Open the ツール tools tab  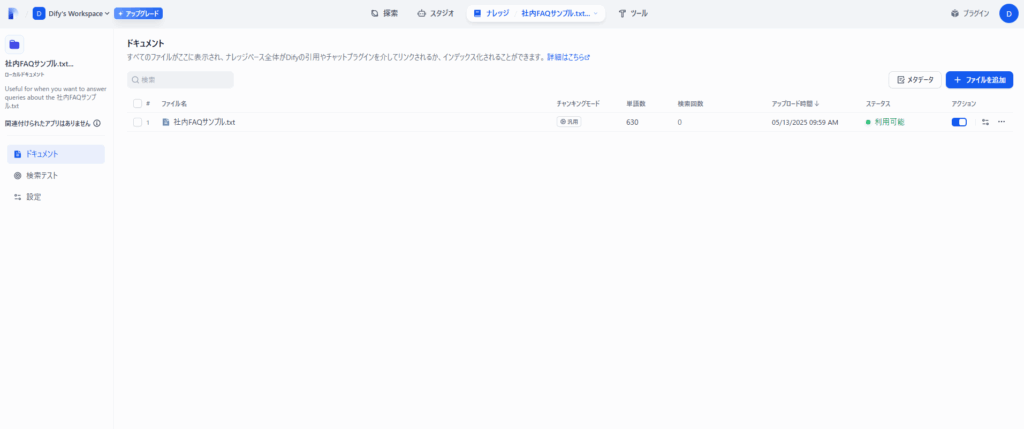pyautogui.click(x=633, y=13)
